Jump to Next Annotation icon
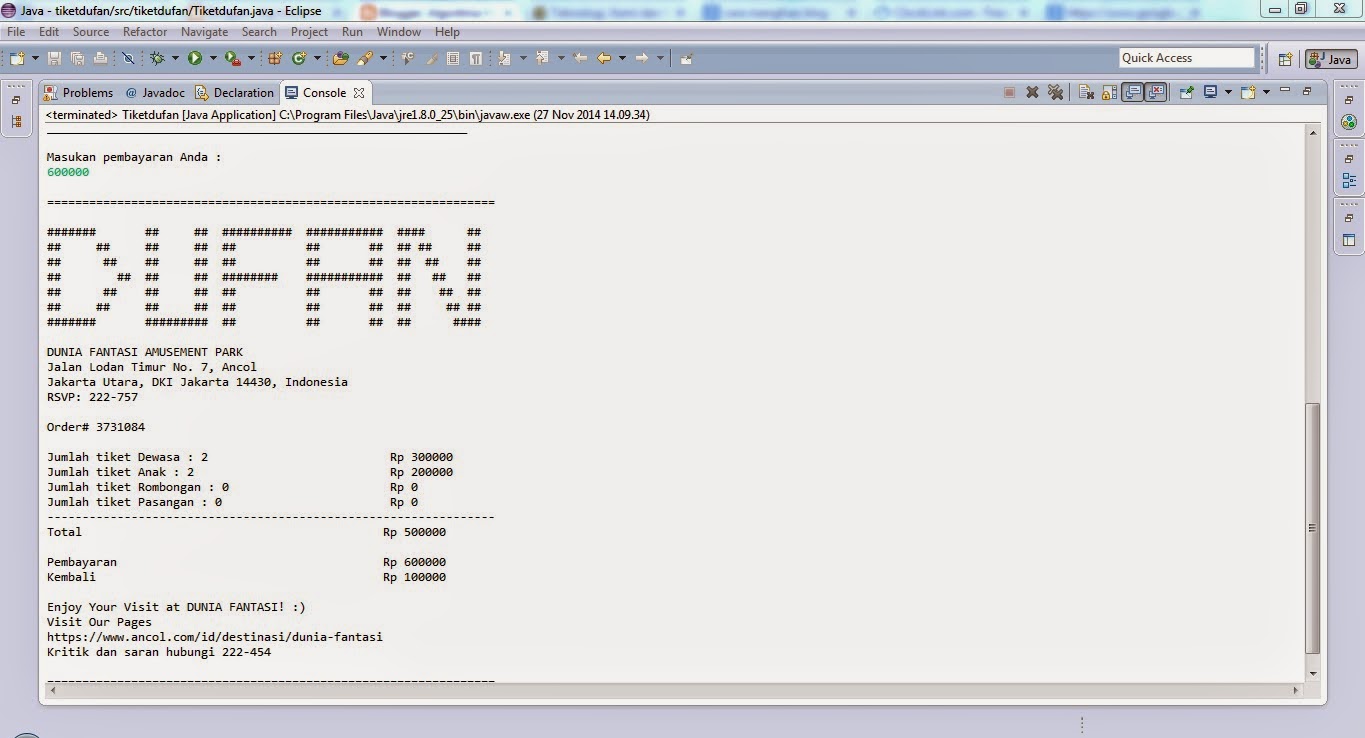This screenshot has height=738, width=1365. pos(504,58)
